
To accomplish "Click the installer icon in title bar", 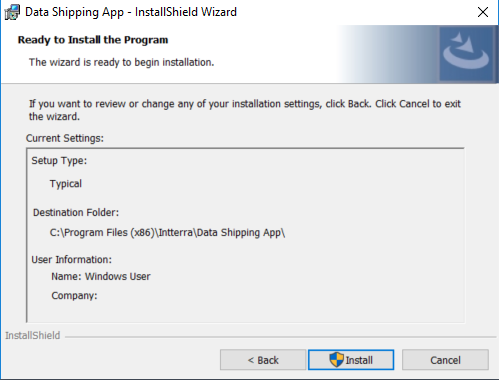I will [x=12, y=12].
